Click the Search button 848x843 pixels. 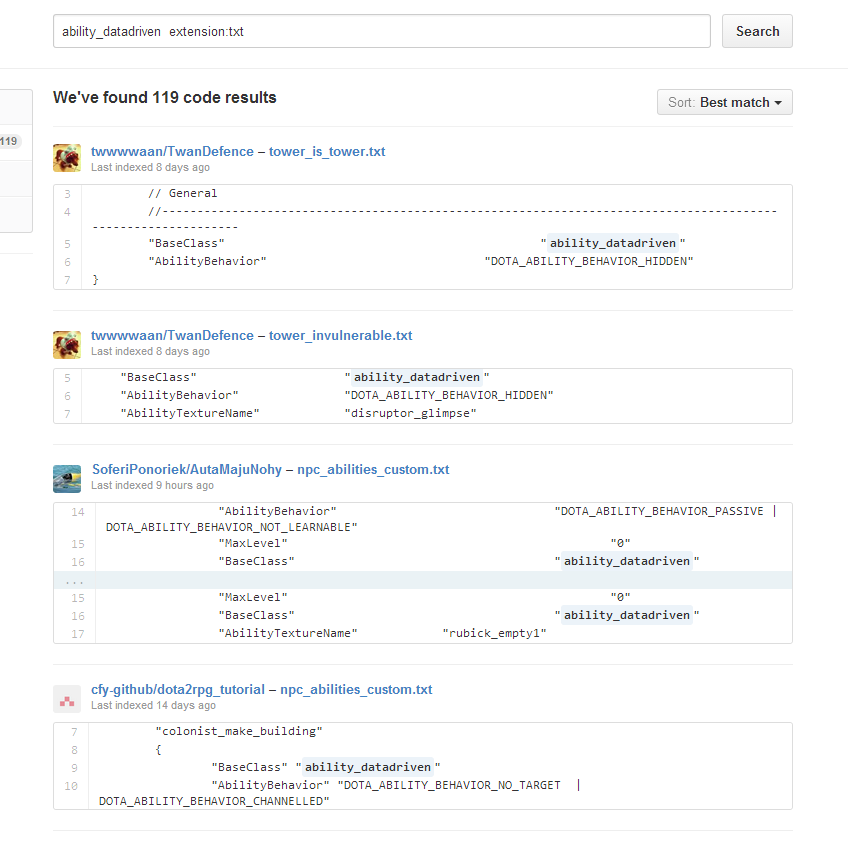tap(757, 31)
